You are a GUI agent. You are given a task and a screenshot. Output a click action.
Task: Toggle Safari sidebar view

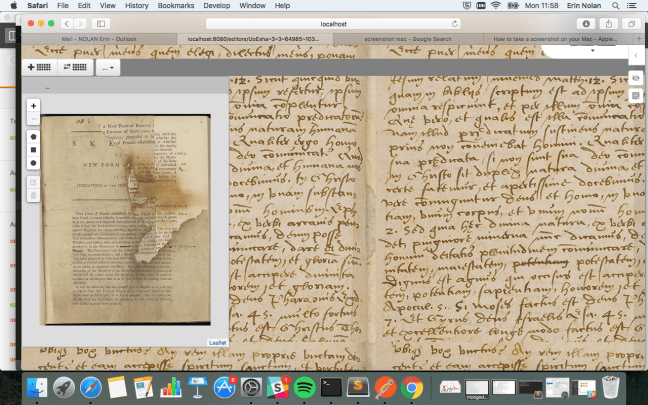(101, 22)
